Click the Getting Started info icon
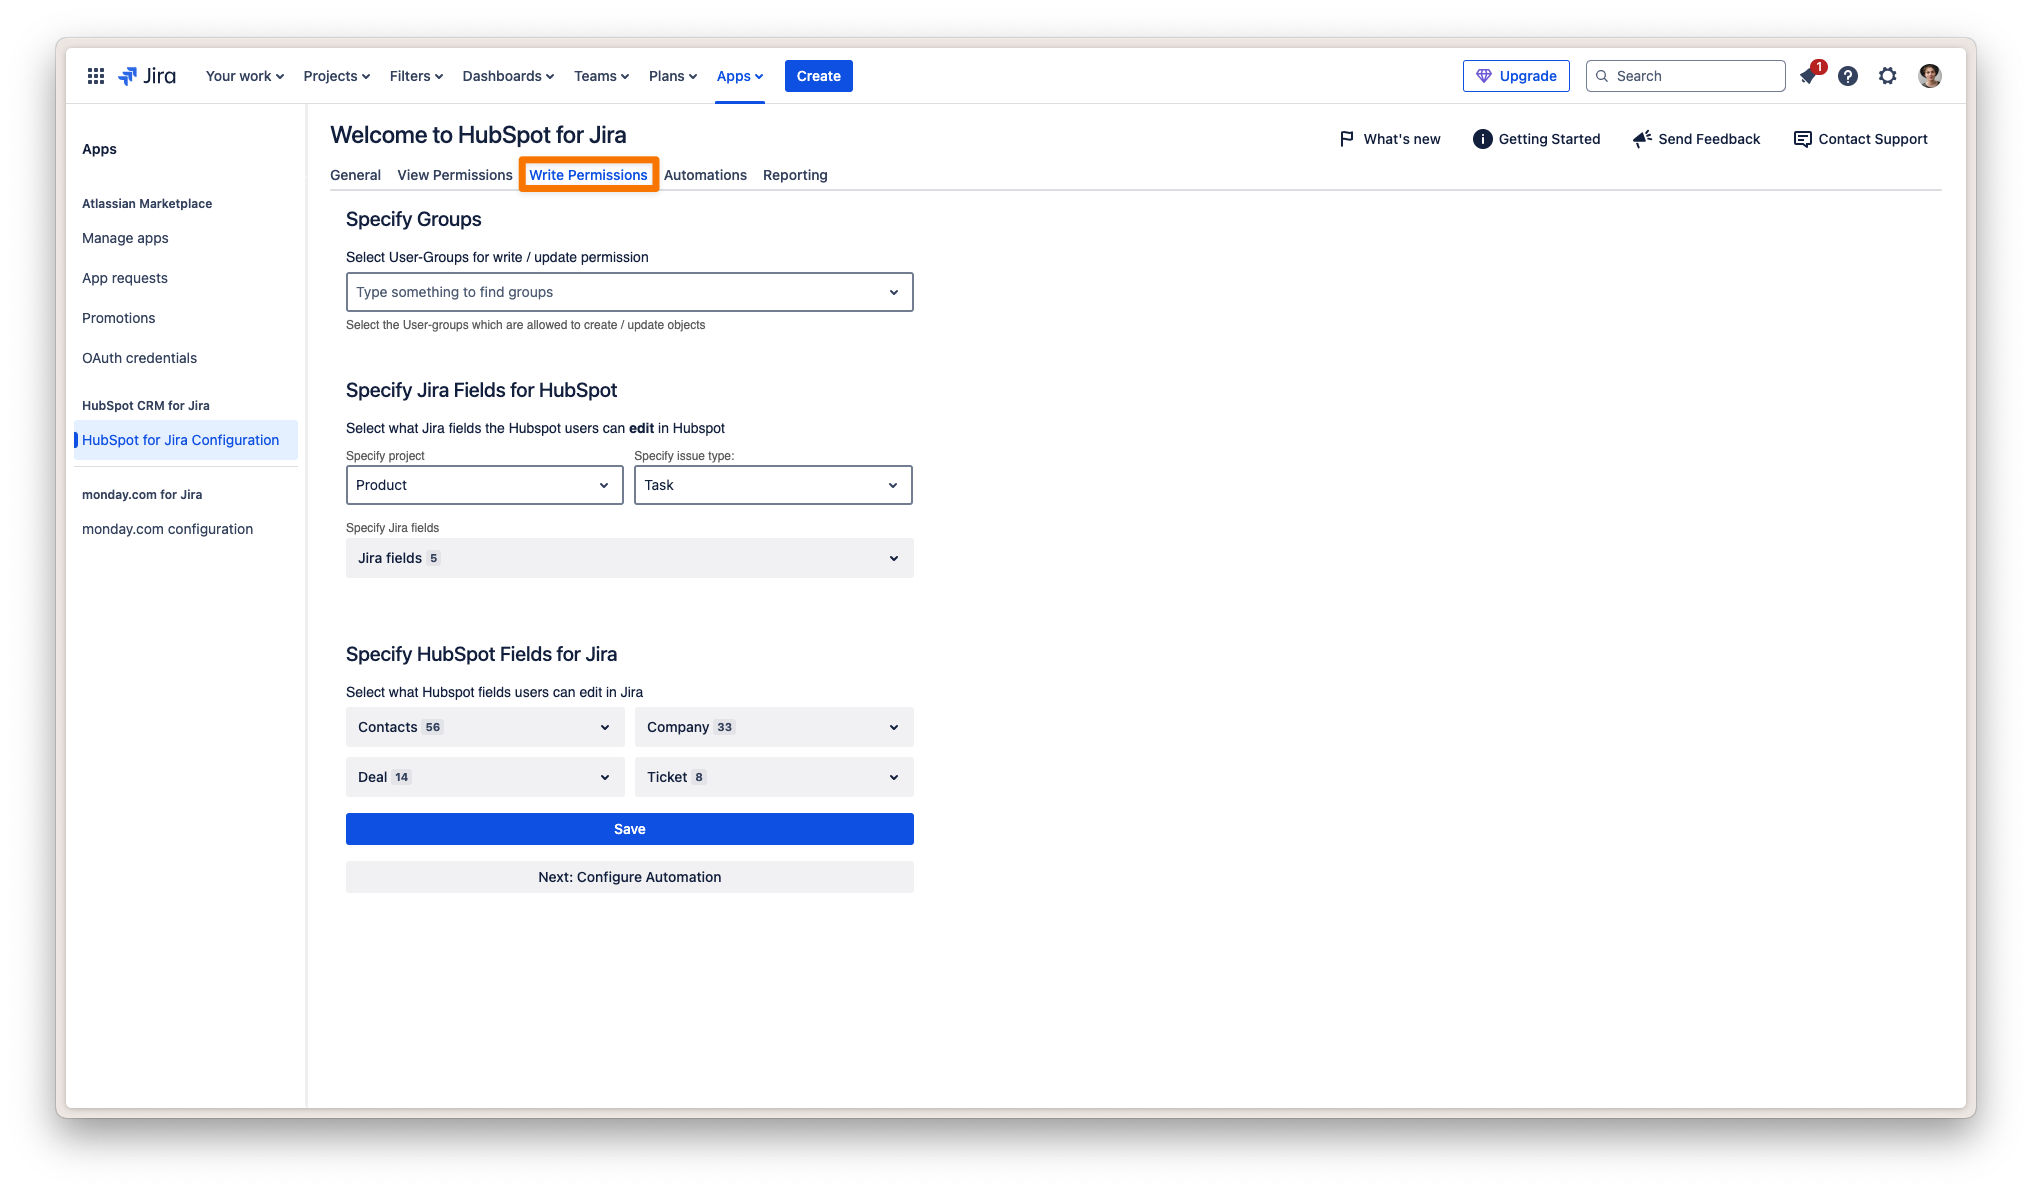The image size is (2032, 1192). pyautogui.click(x=1482, y=139)
